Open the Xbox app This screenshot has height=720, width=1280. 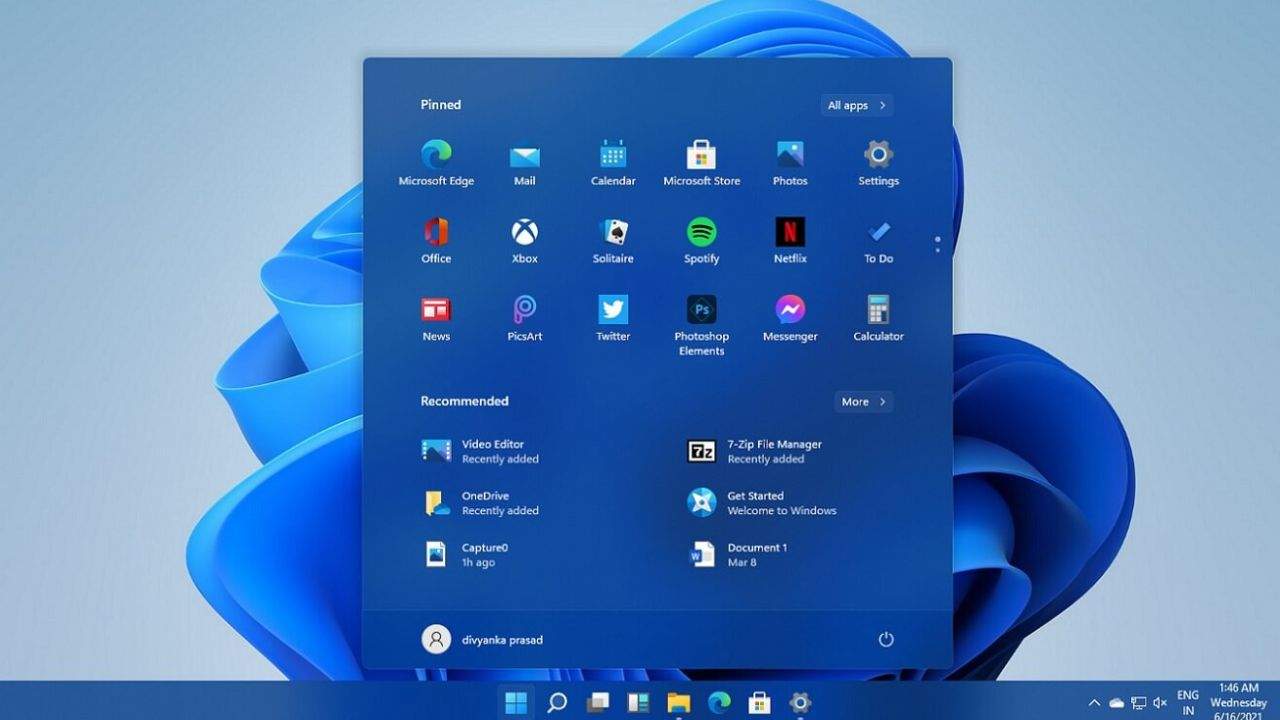tap(525, 241)
